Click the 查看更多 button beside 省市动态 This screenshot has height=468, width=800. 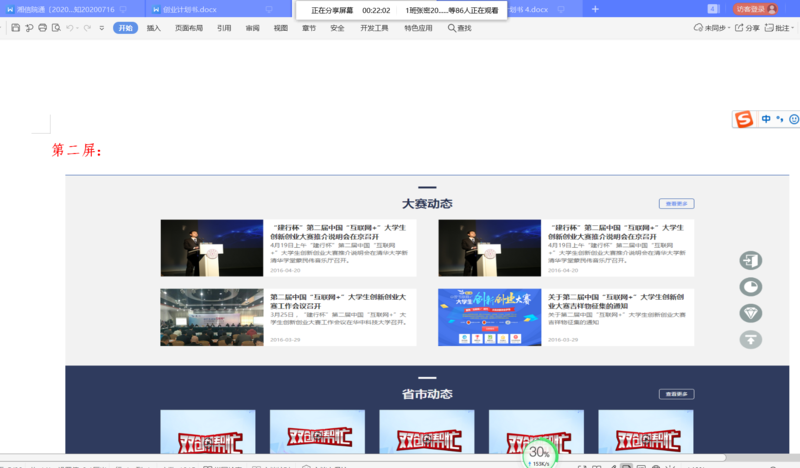[677, 394]
